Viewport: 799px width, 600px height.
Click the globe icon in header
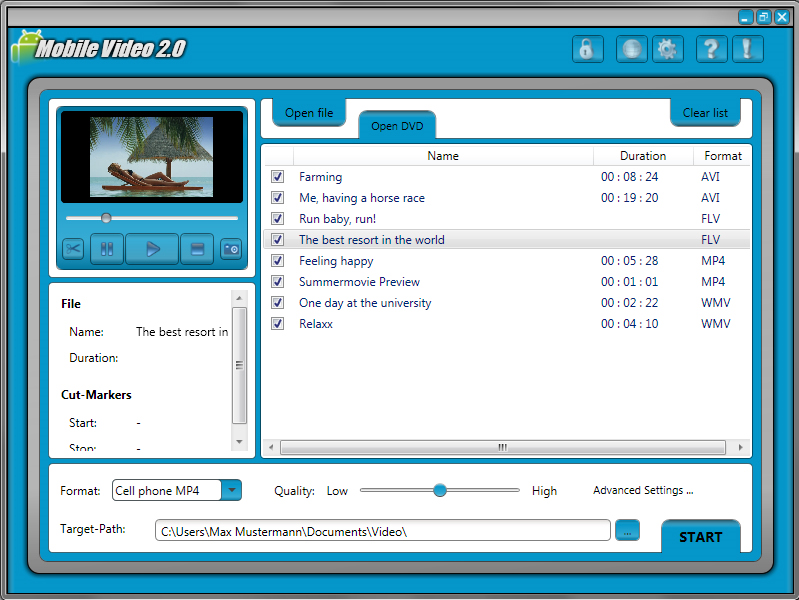[x=631, y=49]
